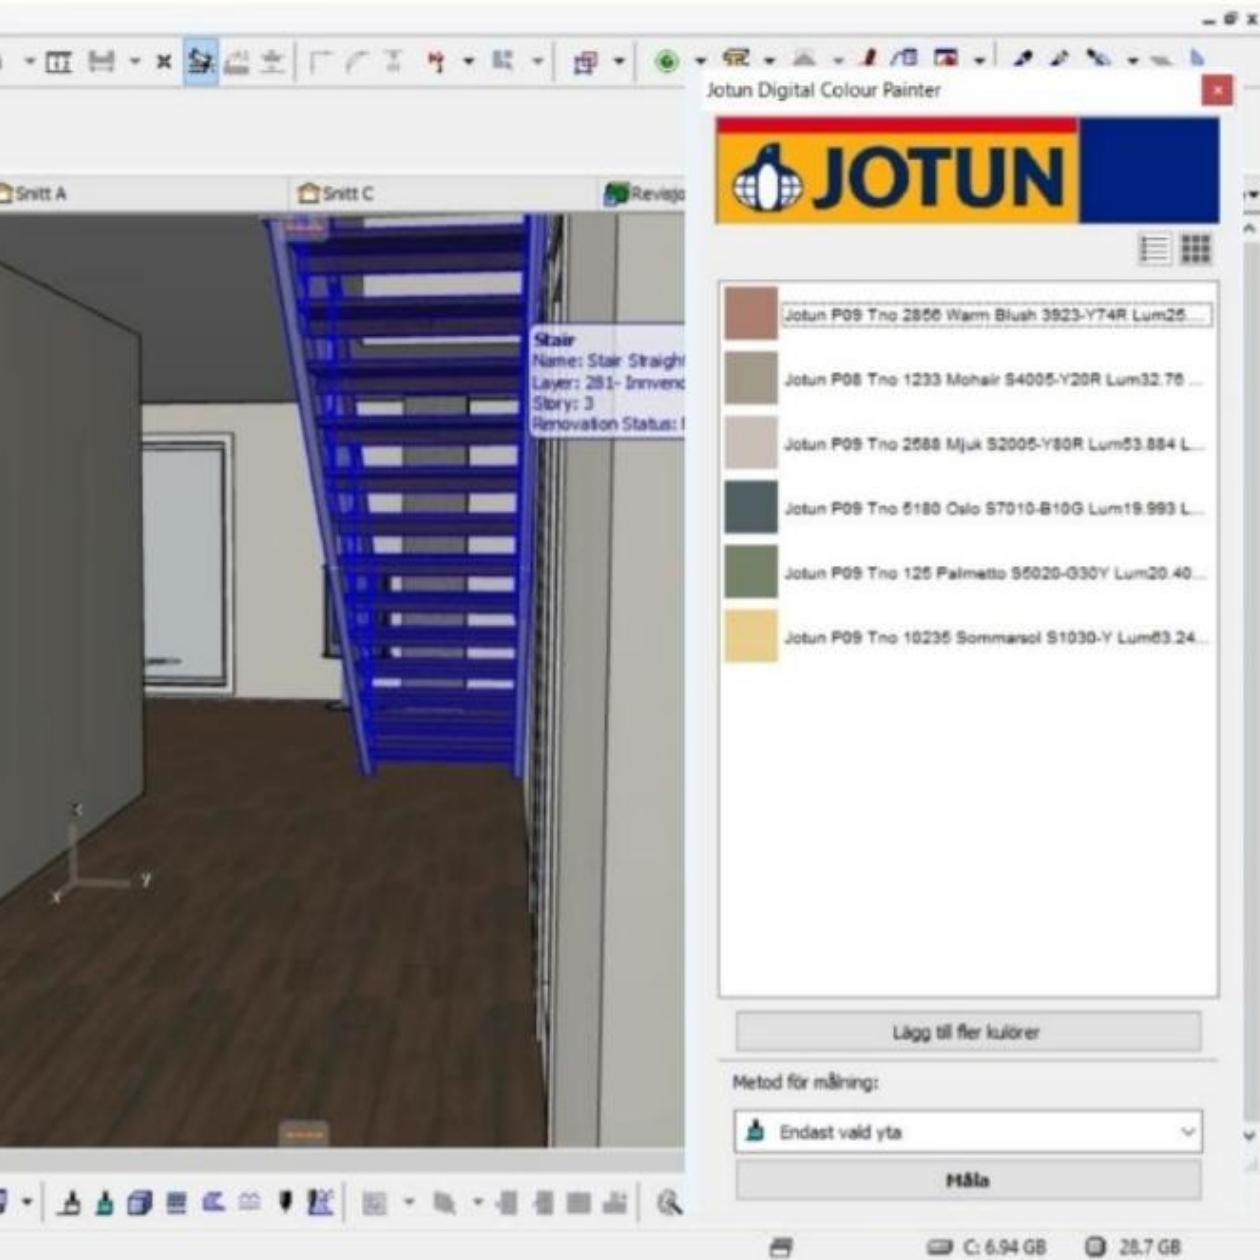Screen dimensions: 1260x1260
Task: Click the C: disk space icon in status bar
Action: tap(939, 1246)
